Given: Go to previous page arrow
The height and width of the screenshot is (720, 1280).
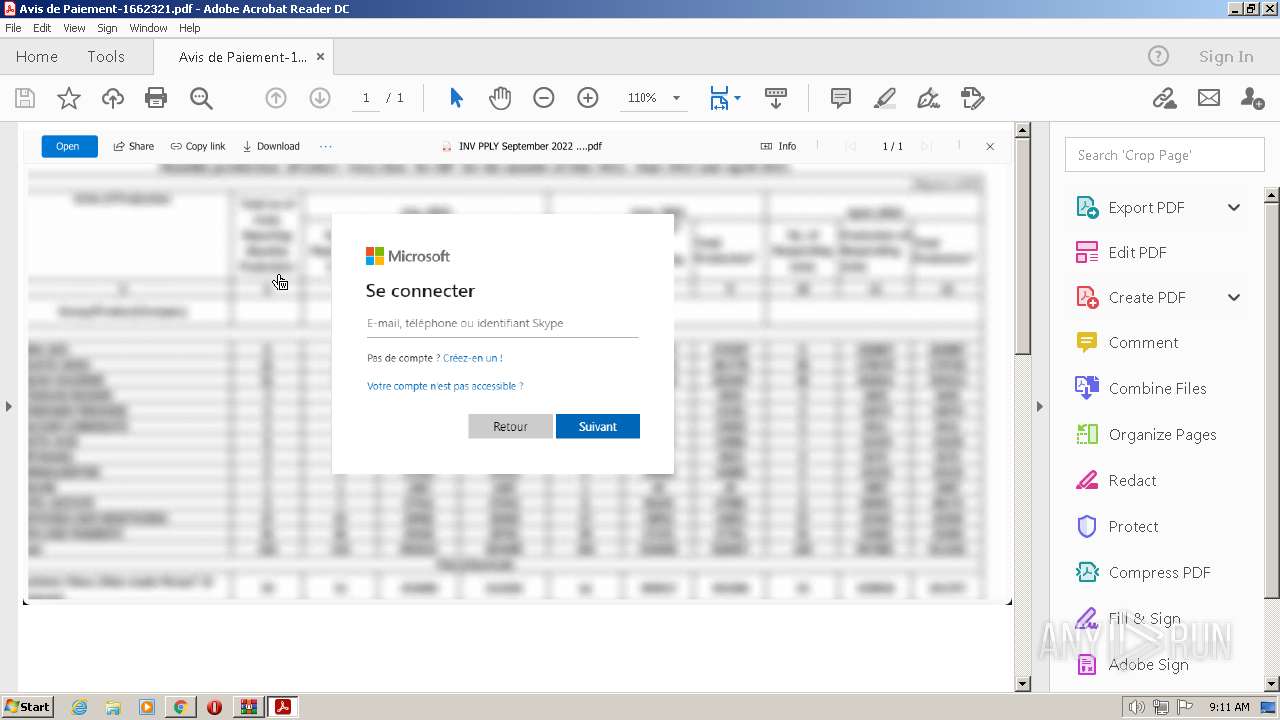Looking at the screenshot, I should point(276,98).
